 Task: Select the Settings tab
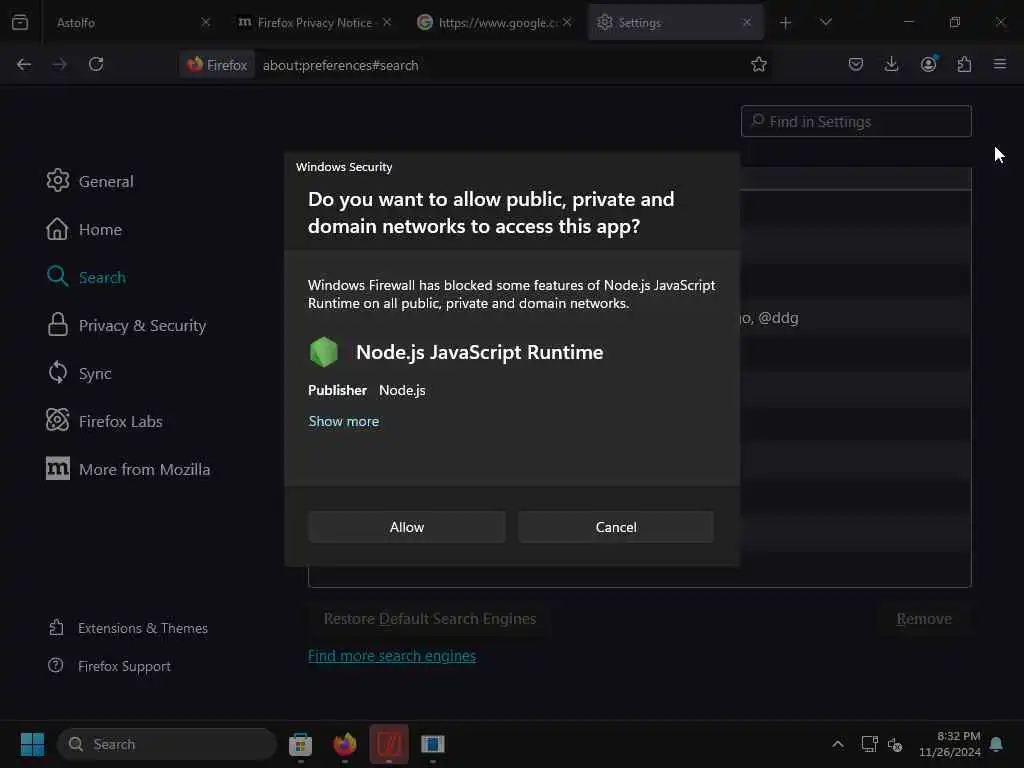click(675, 22)
